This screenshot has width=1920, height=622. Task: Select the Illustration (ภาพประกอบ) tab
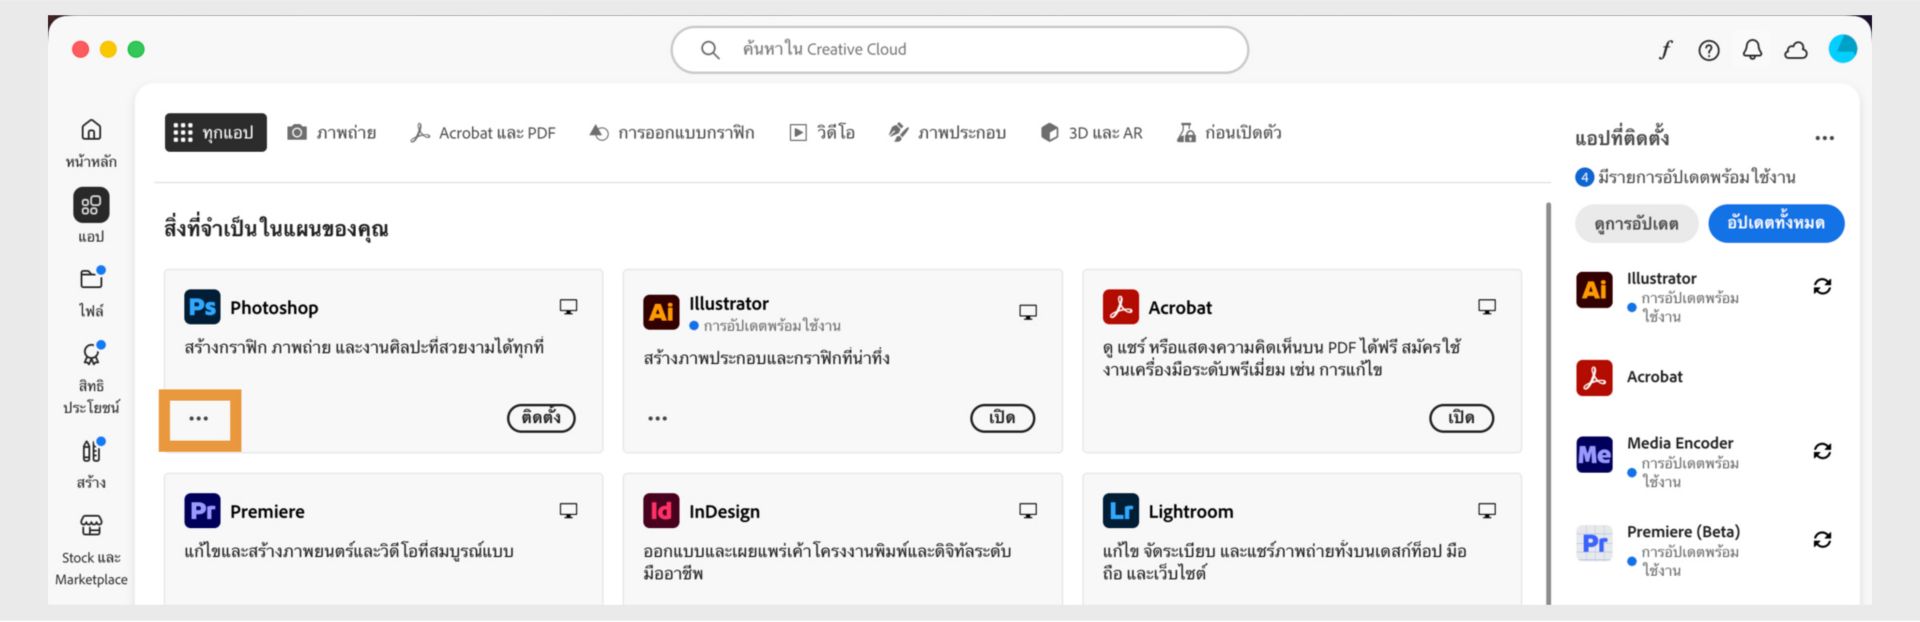click(x=947, y=132)
